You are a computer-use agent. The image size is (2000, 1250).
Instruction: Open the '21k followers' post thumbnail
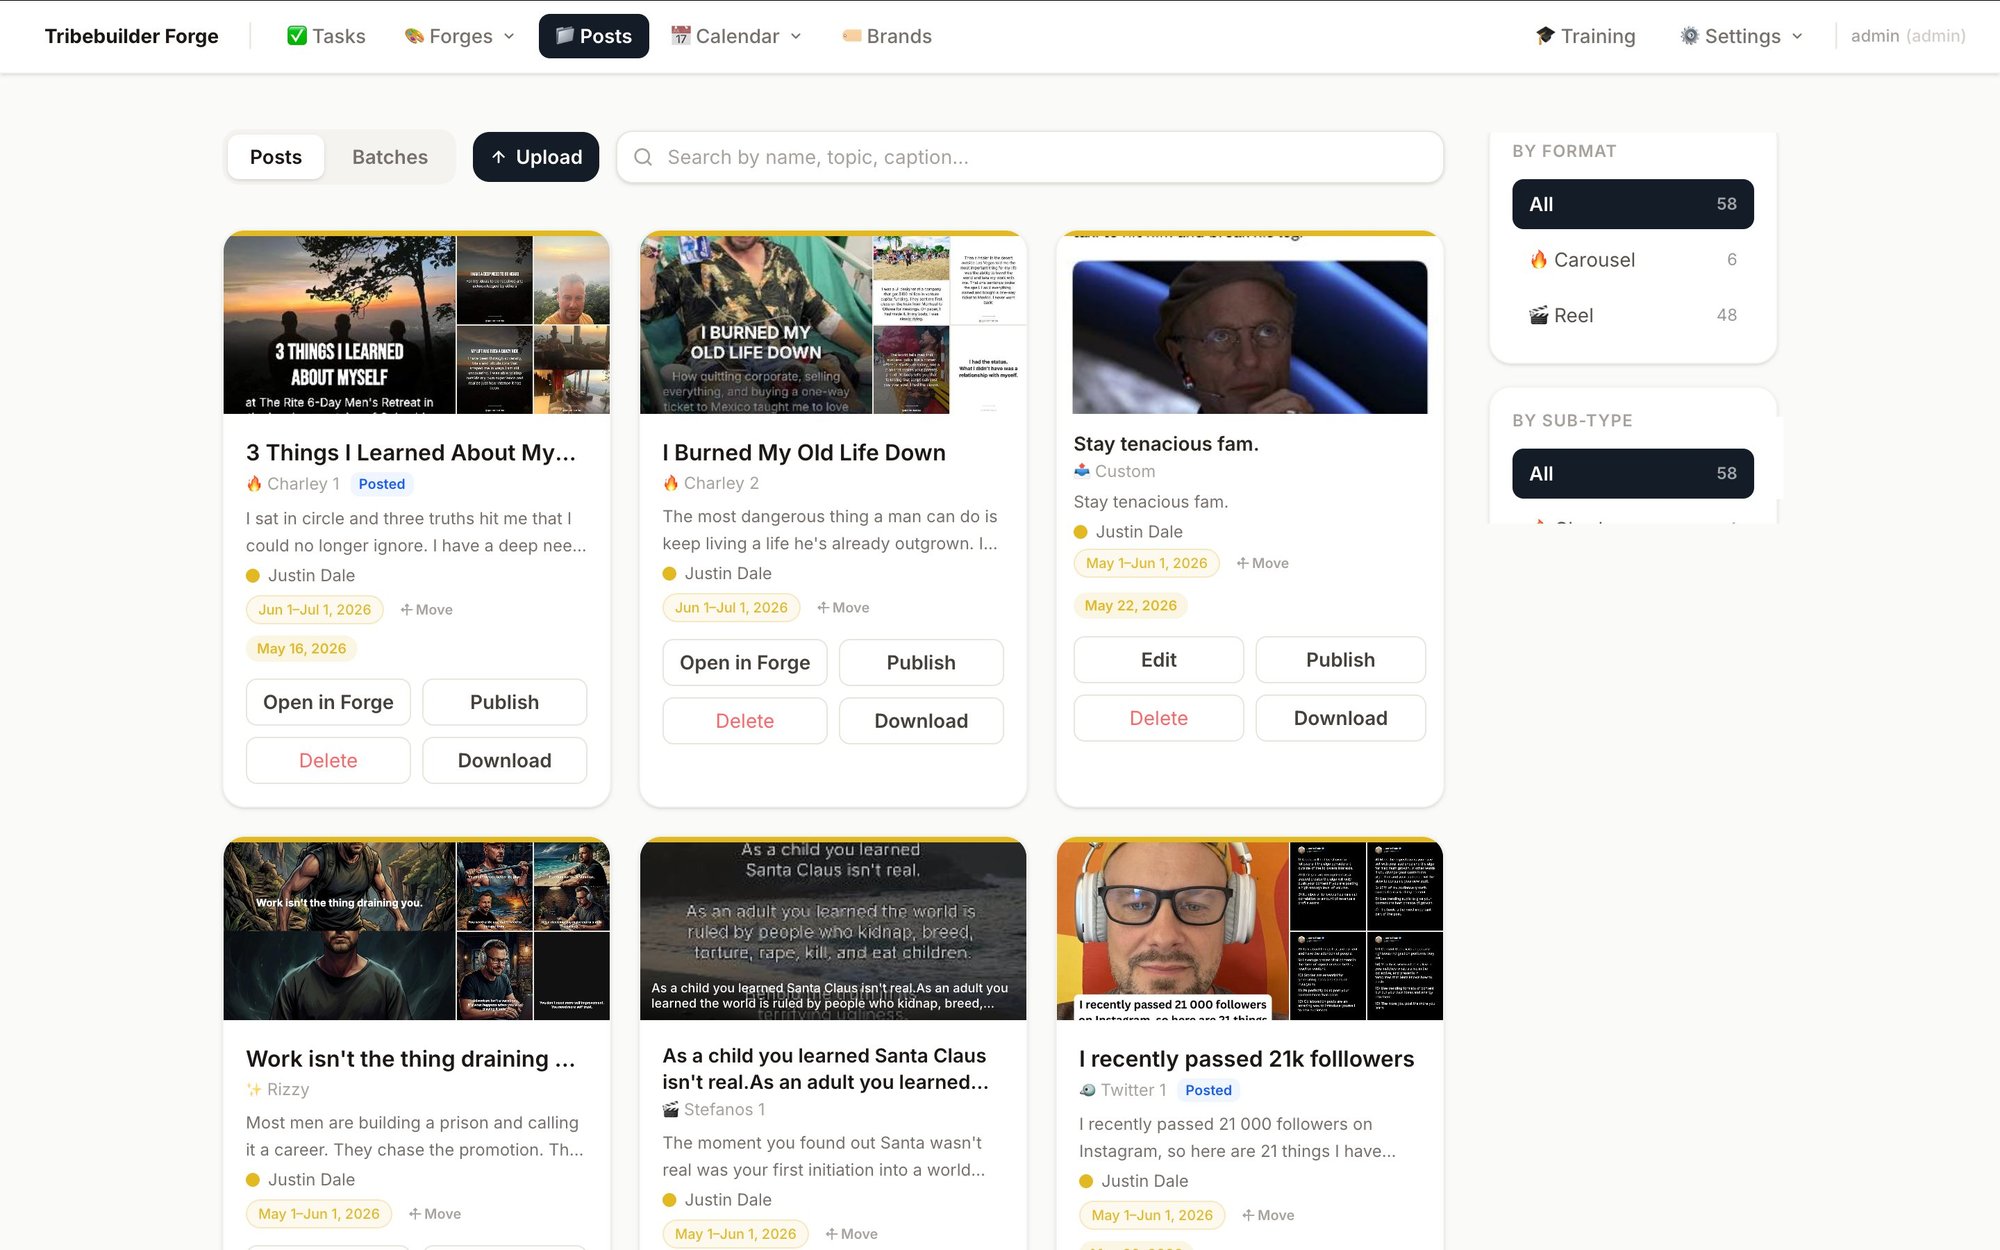click(1249, 931)
